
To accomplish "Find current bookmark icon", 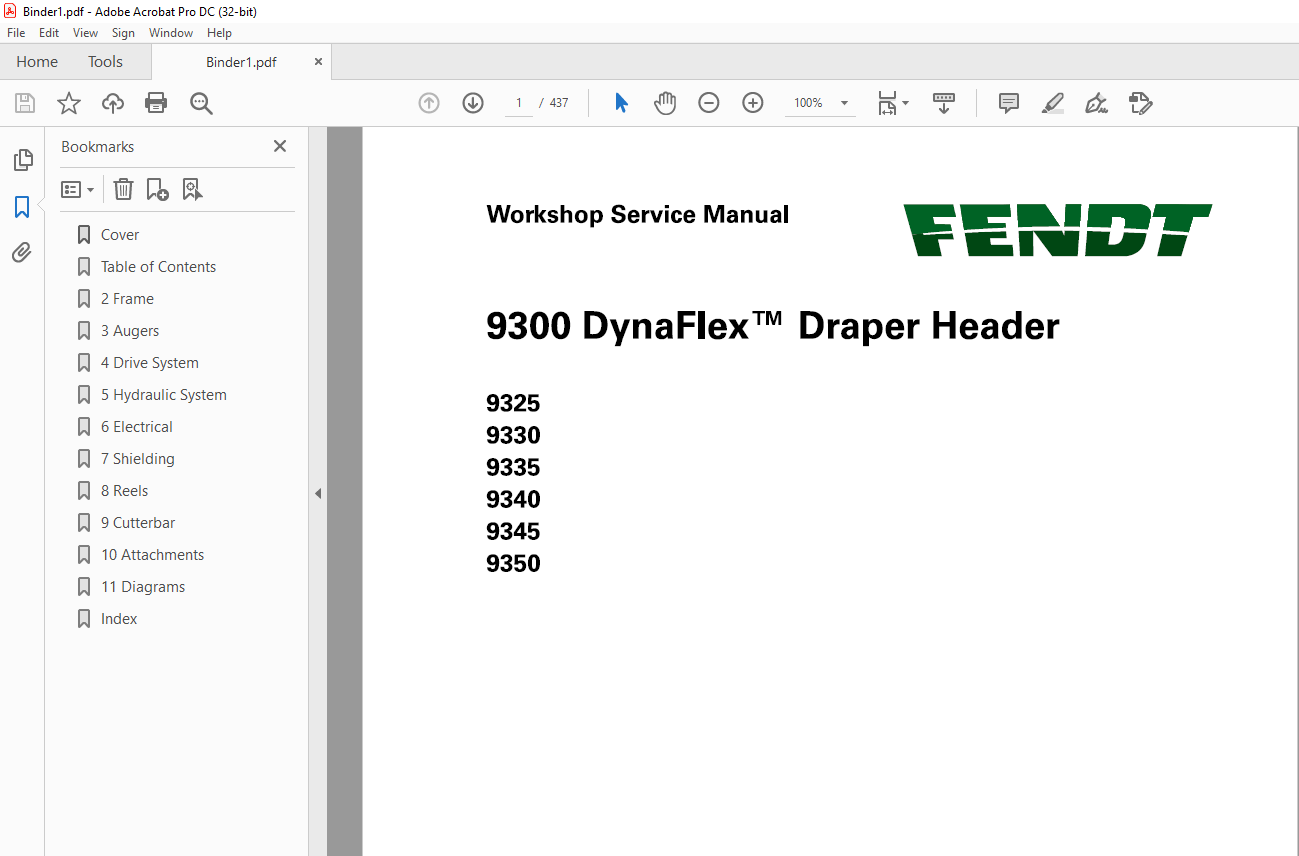I will 193,189.
